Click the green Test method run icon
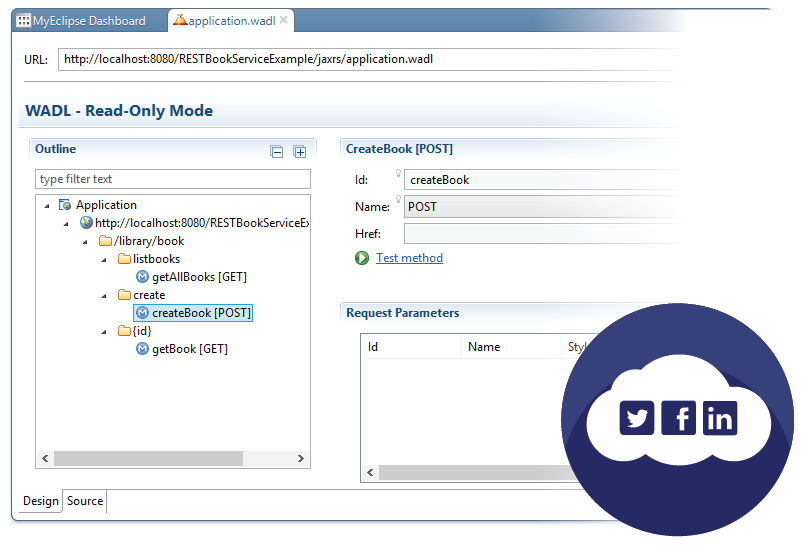Image resolution: width=804 pixels, height=546 pixels. click(362, 258)
